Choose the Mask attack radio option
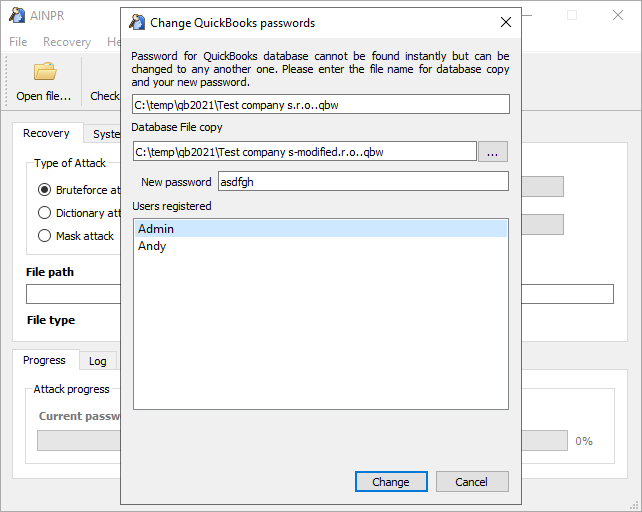 click(44, 236)
